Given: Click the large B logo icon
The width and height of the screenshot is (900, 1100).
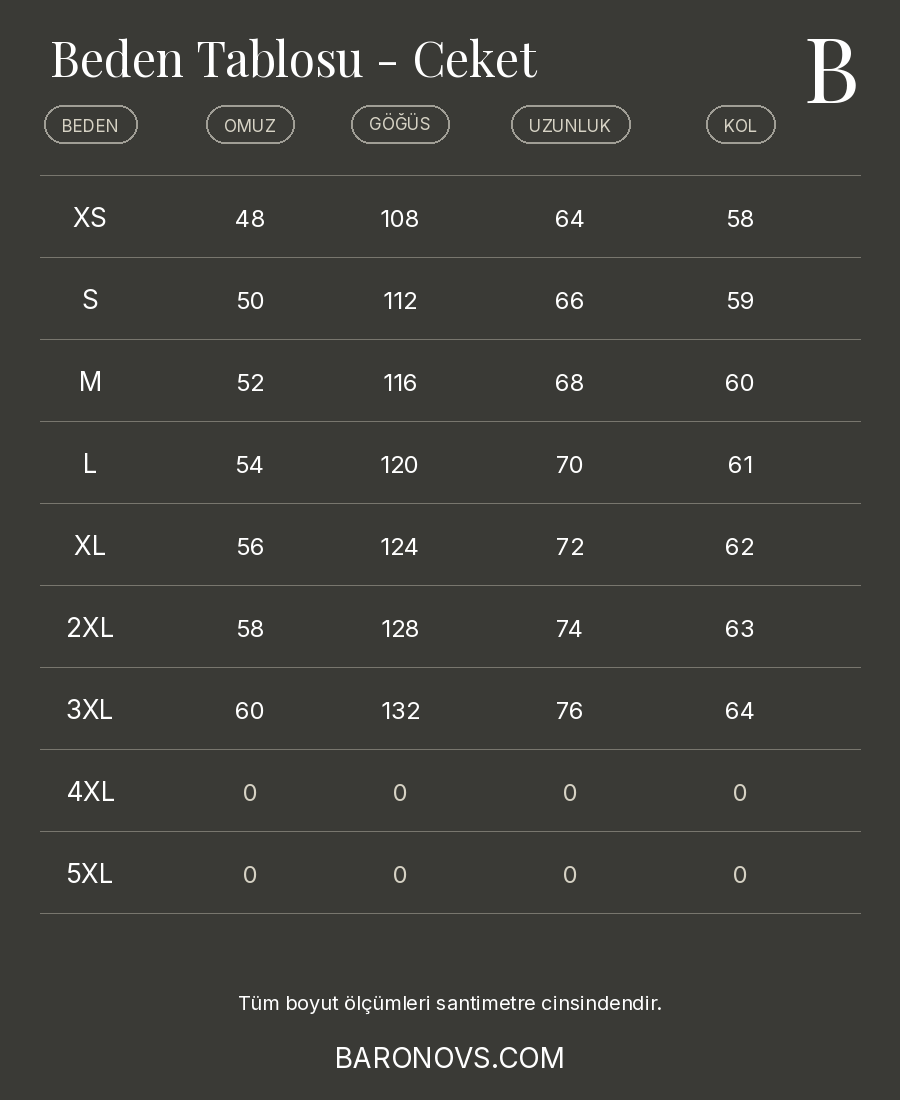Looking at the screenshot, I should [831, 71].
